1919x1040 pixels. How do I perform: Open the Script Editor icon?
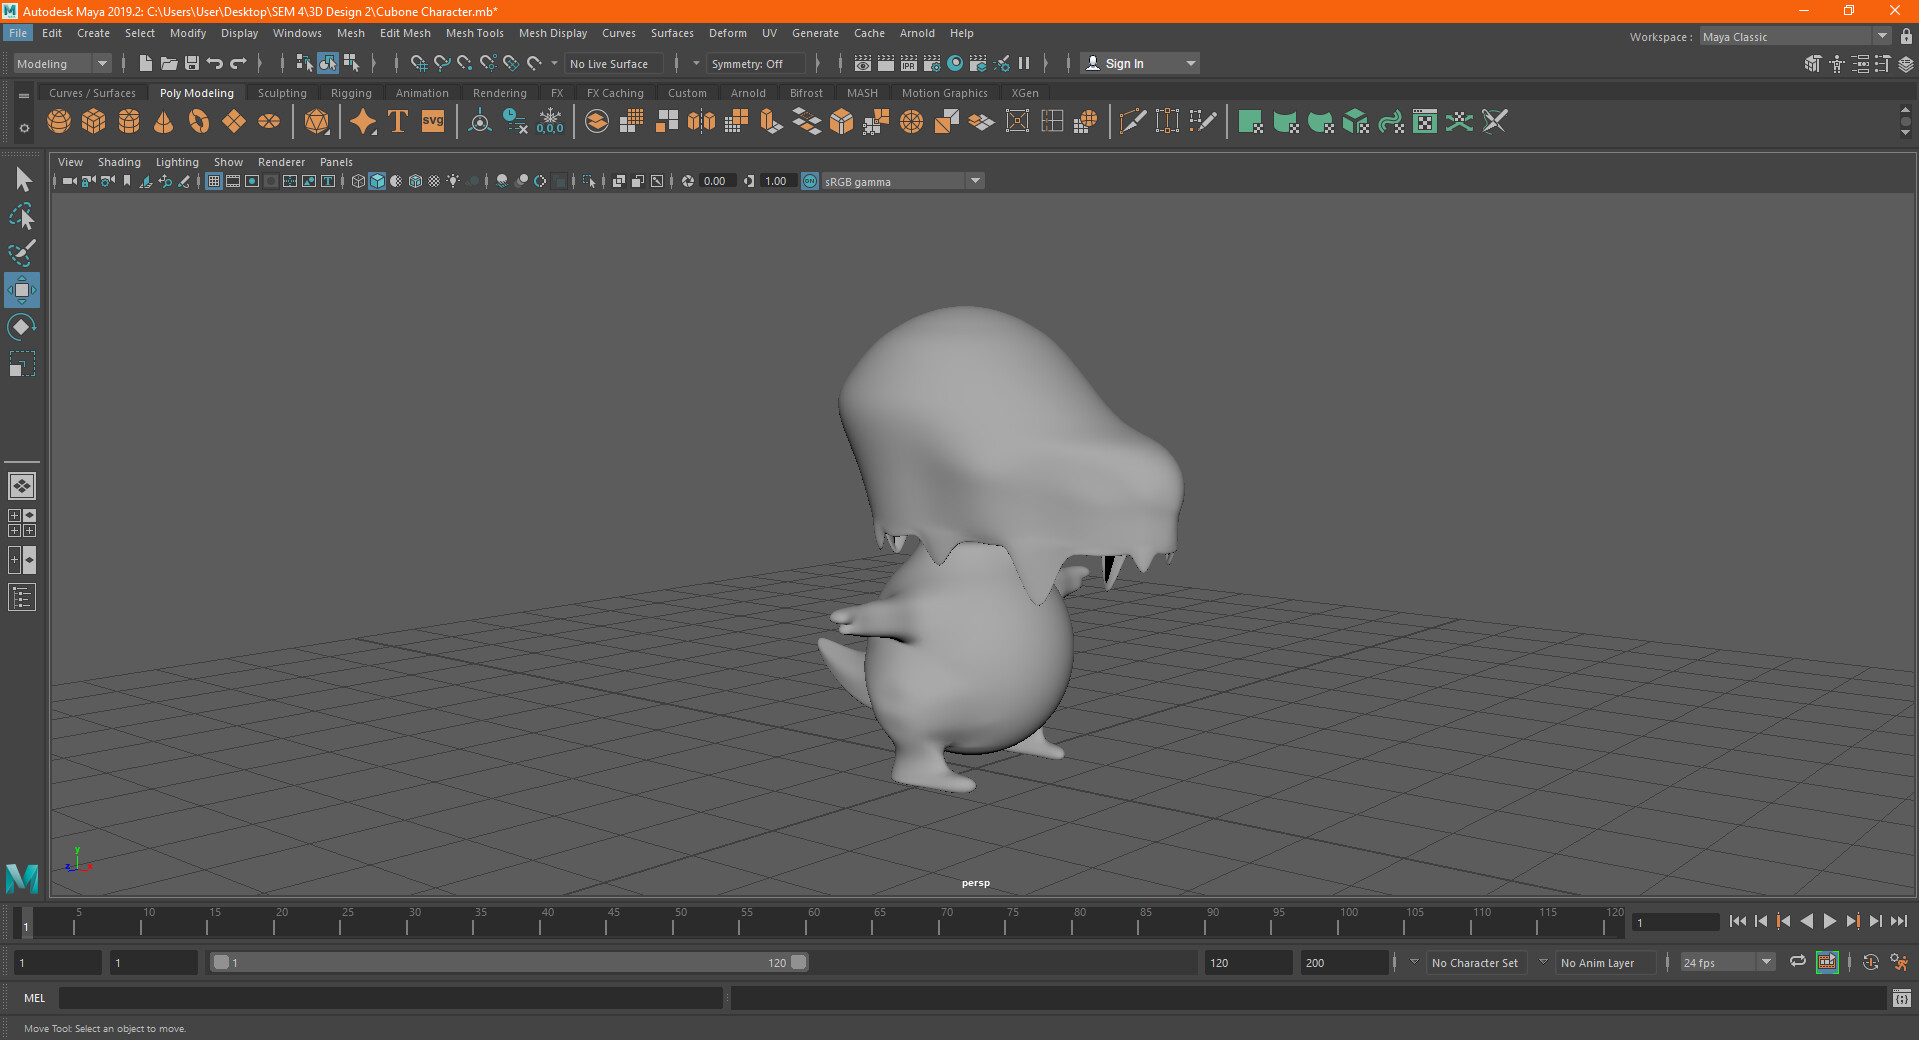pos(1901,998)
